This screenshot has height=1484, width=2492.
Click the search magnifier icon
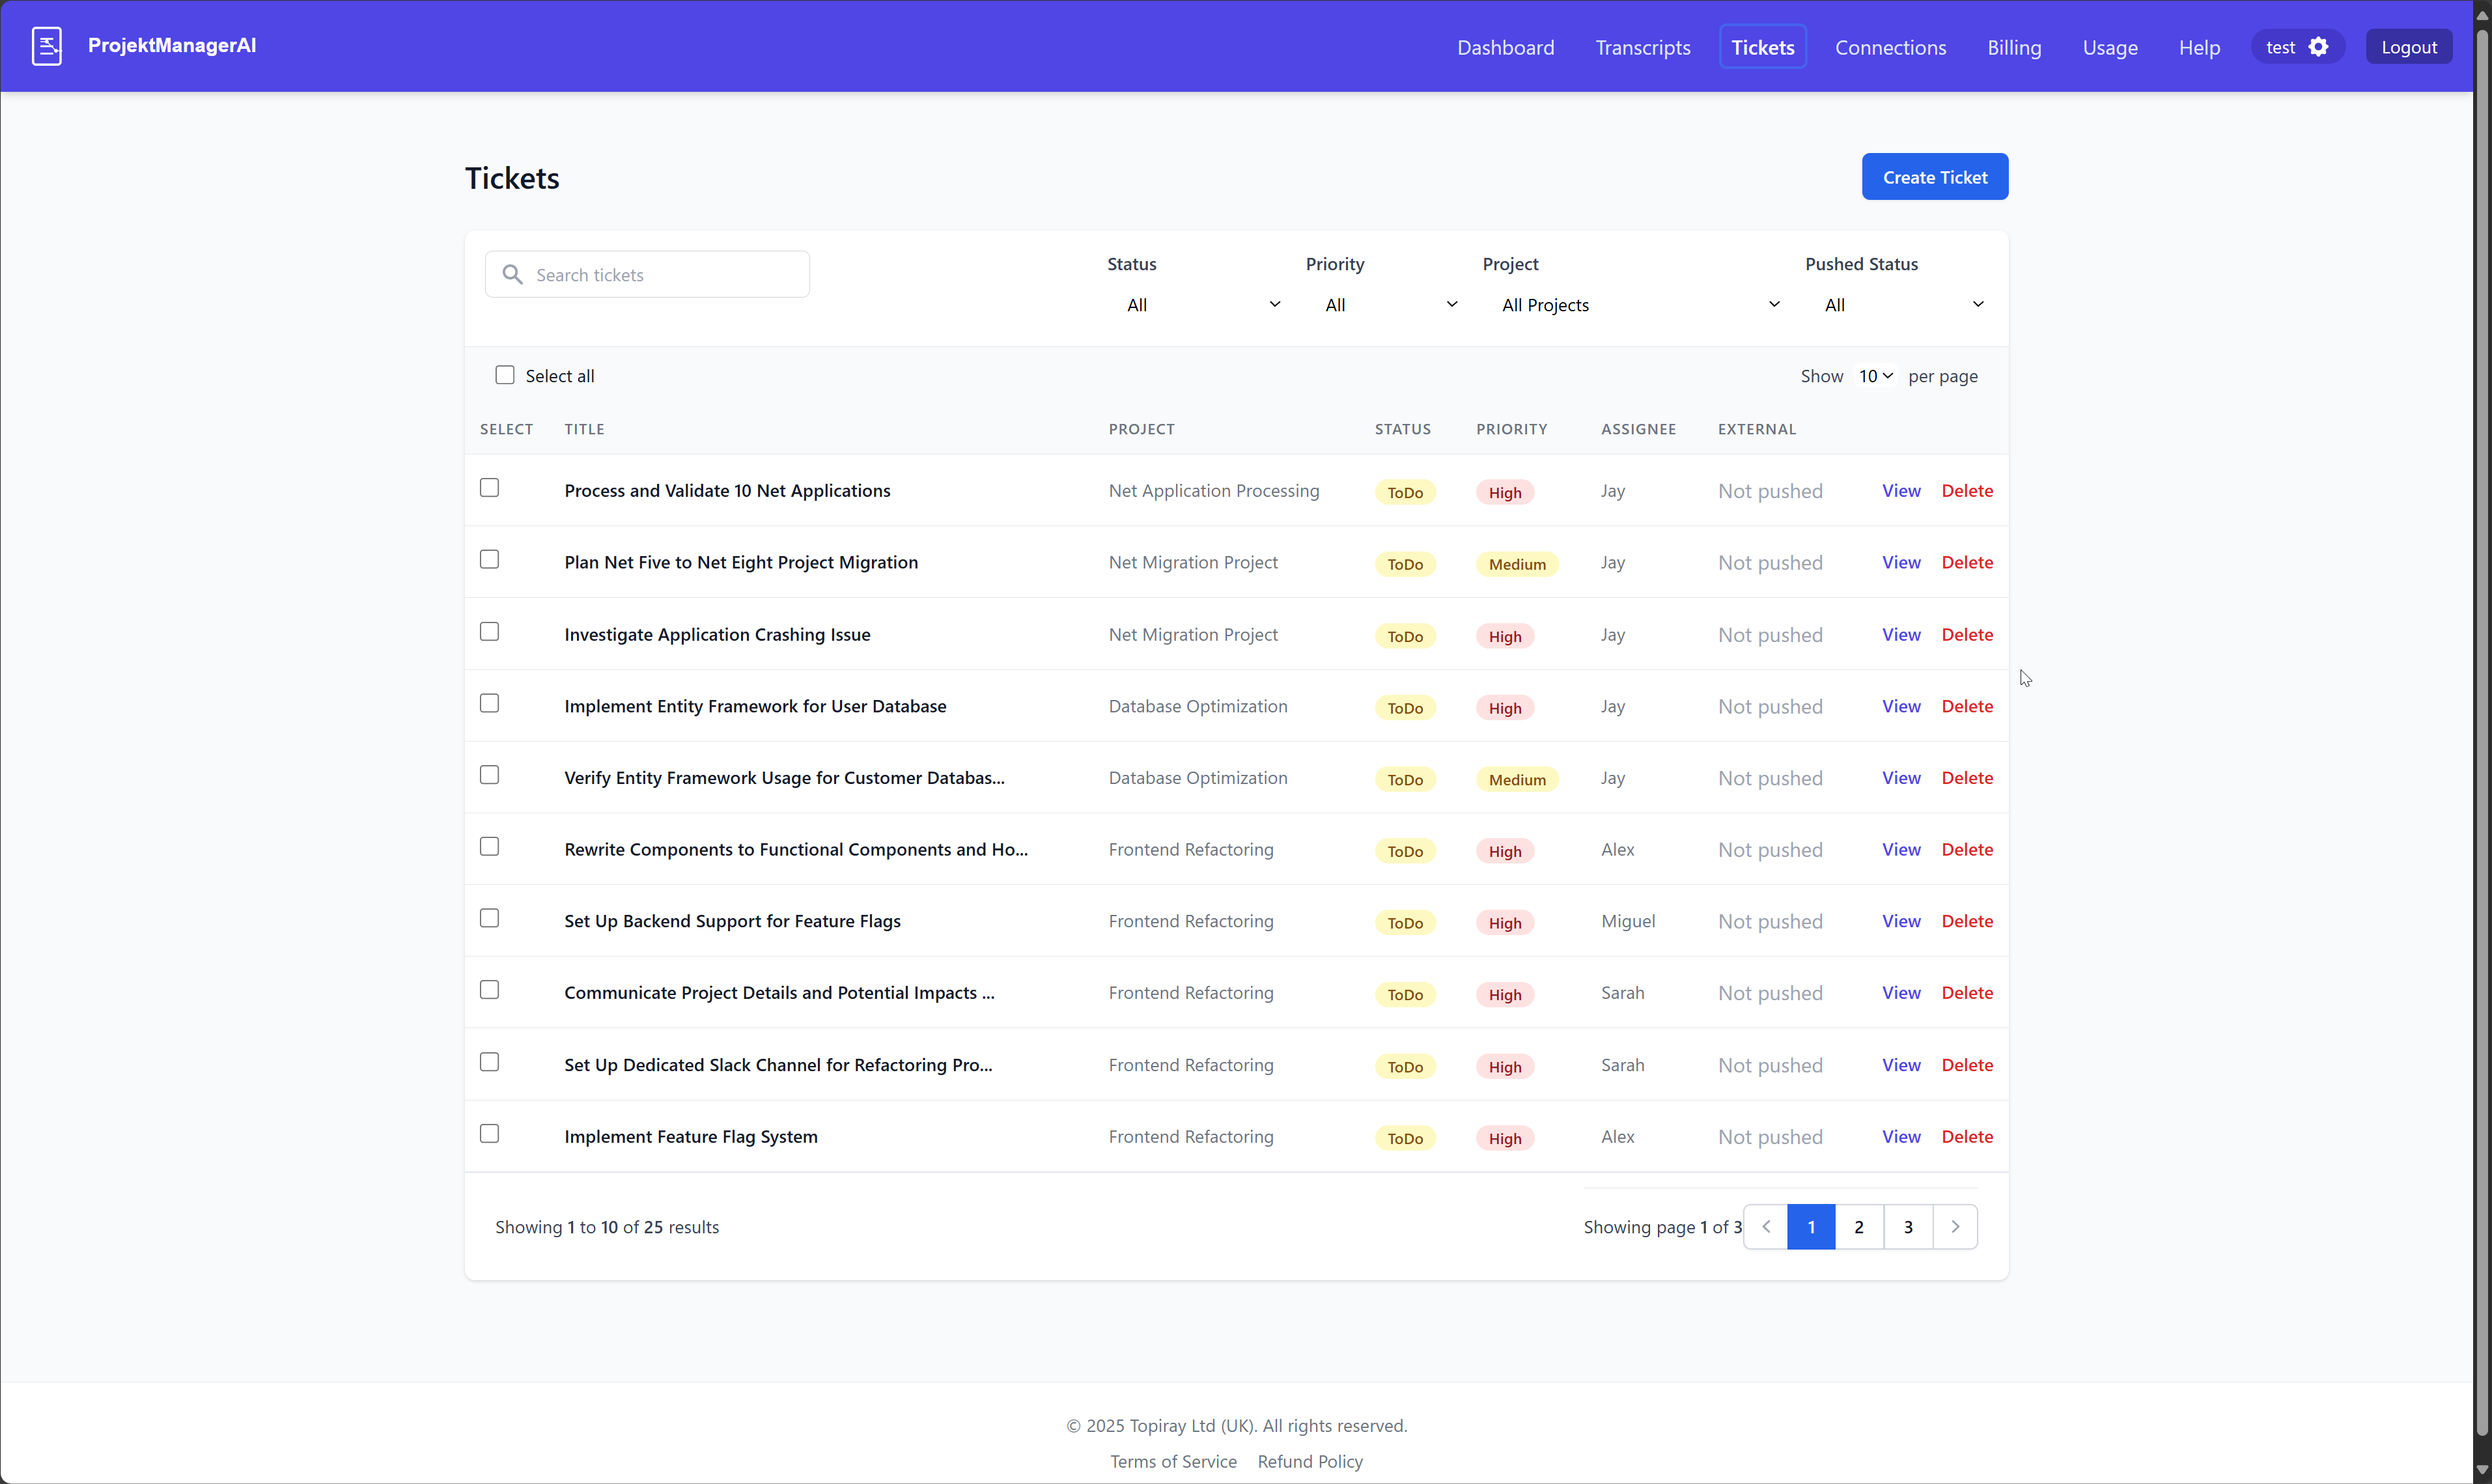tap(512, 275)
